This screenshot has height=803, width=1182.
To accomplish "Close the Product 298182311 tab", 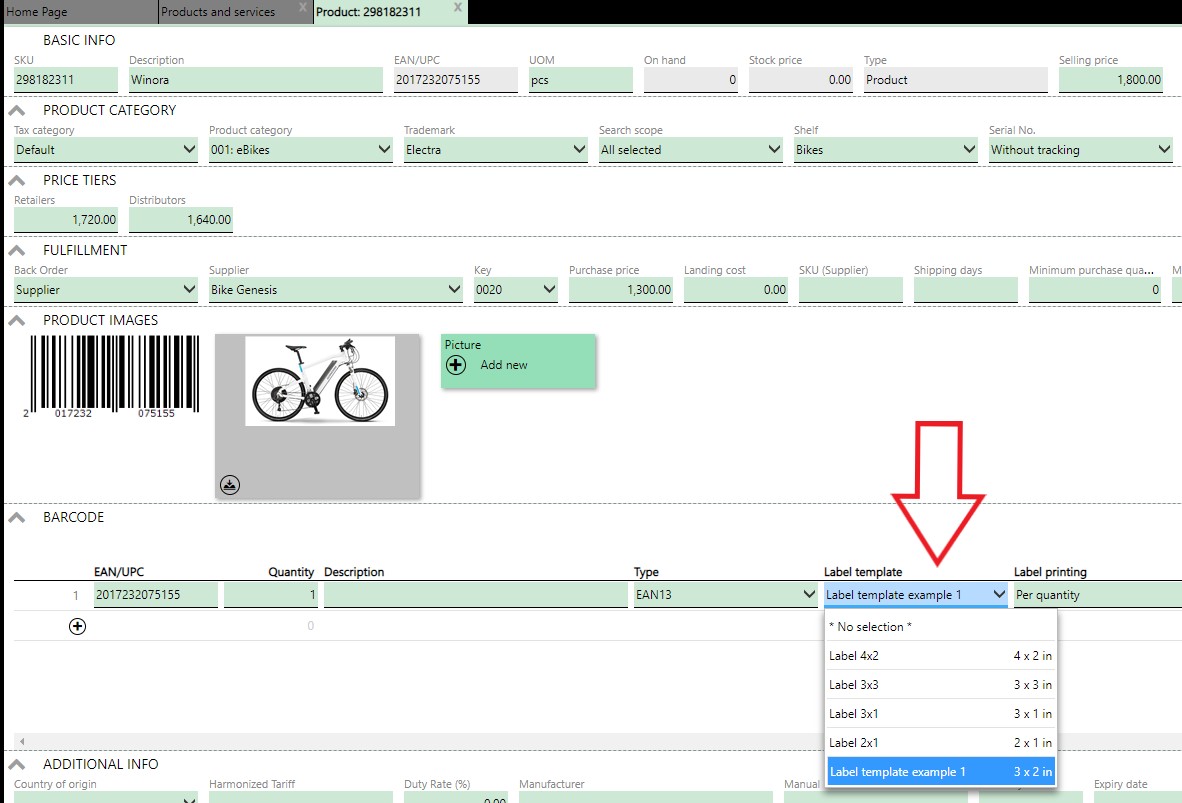I will [x=457, y=8].
